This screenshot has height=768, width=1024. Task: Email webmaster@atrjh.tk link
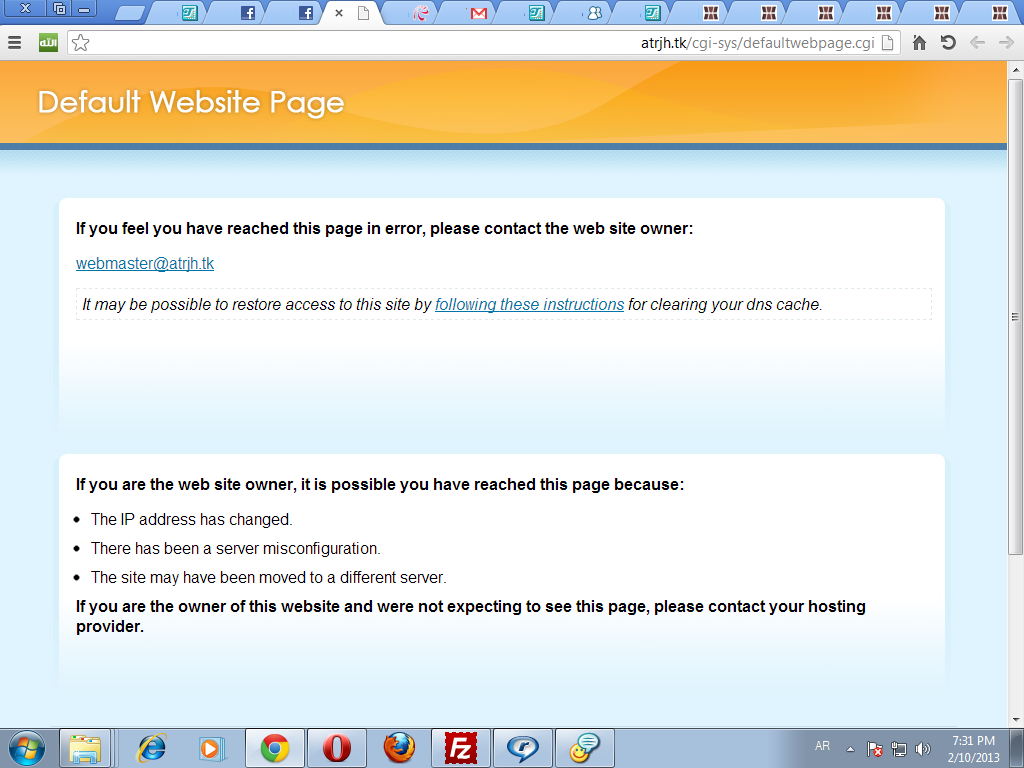pyautogui.click(x=145, y=263)
